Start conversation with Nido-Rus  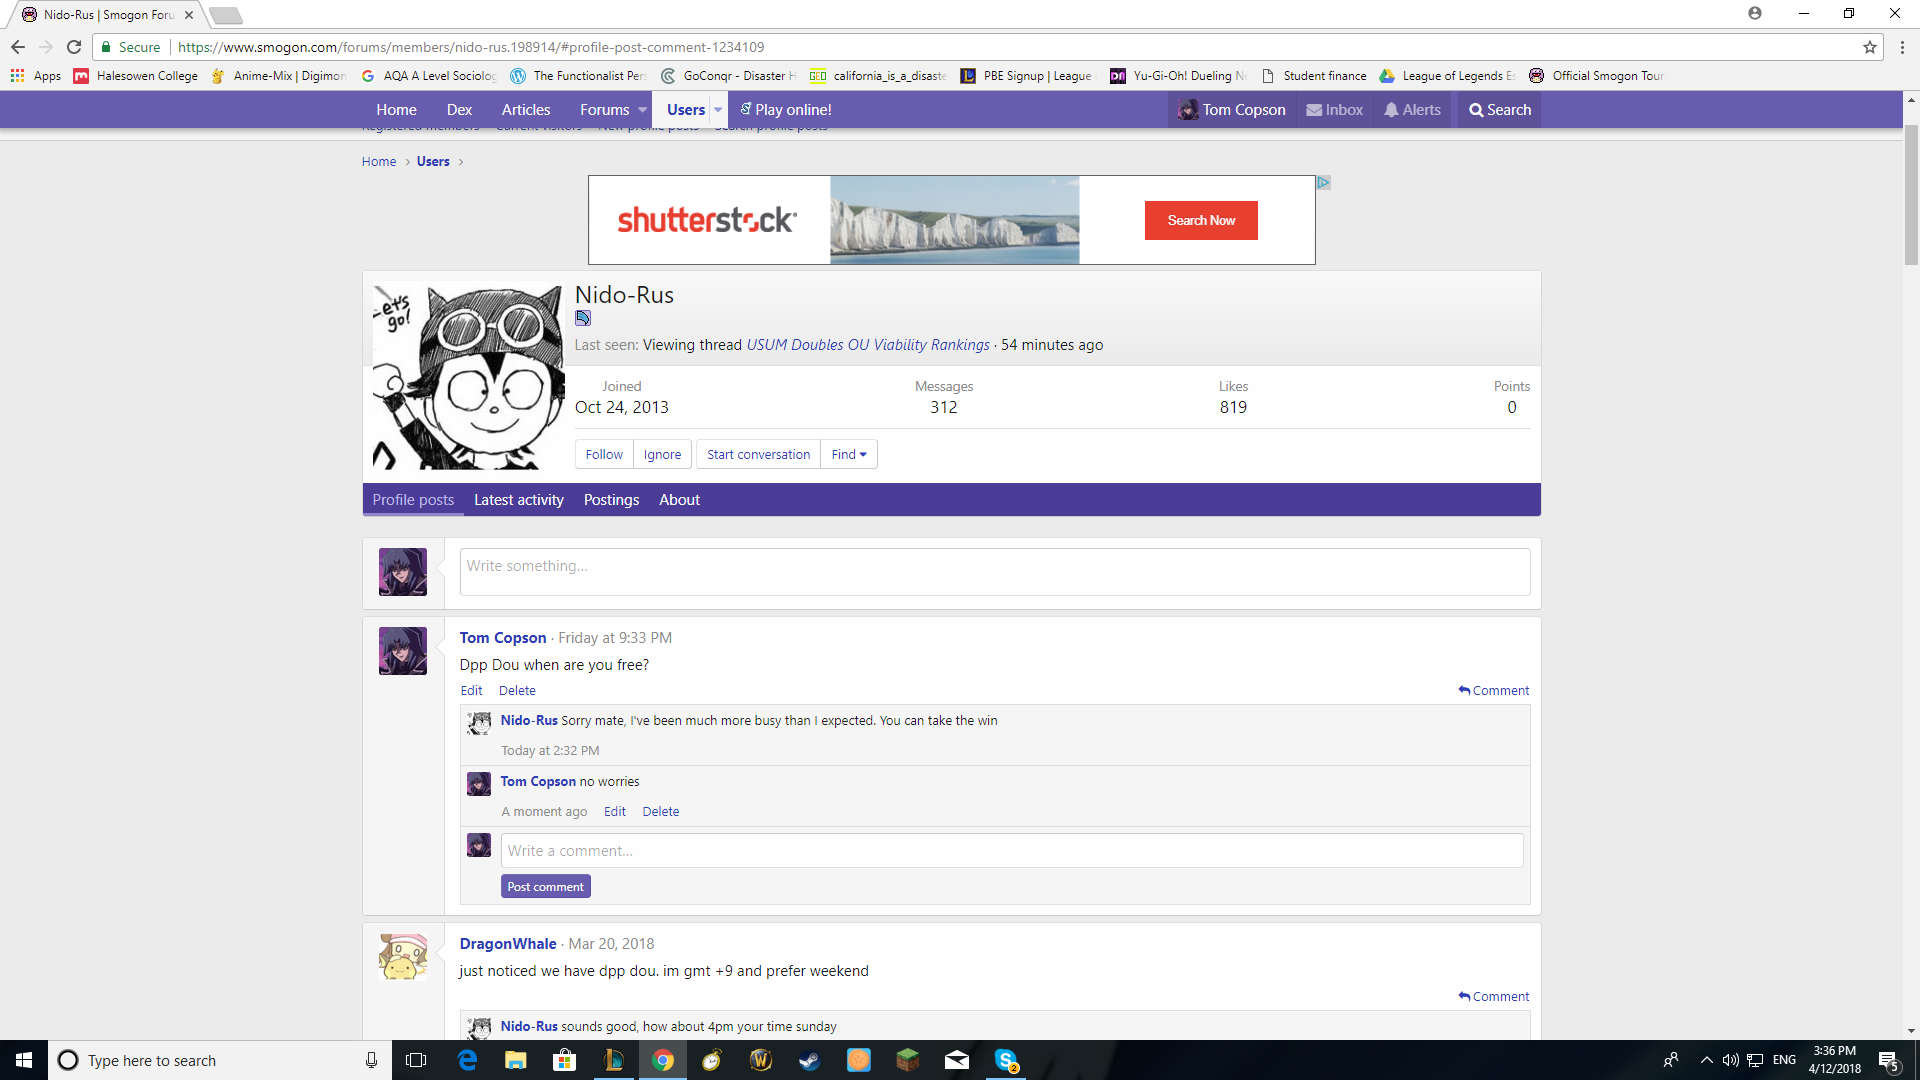(758, 454)
